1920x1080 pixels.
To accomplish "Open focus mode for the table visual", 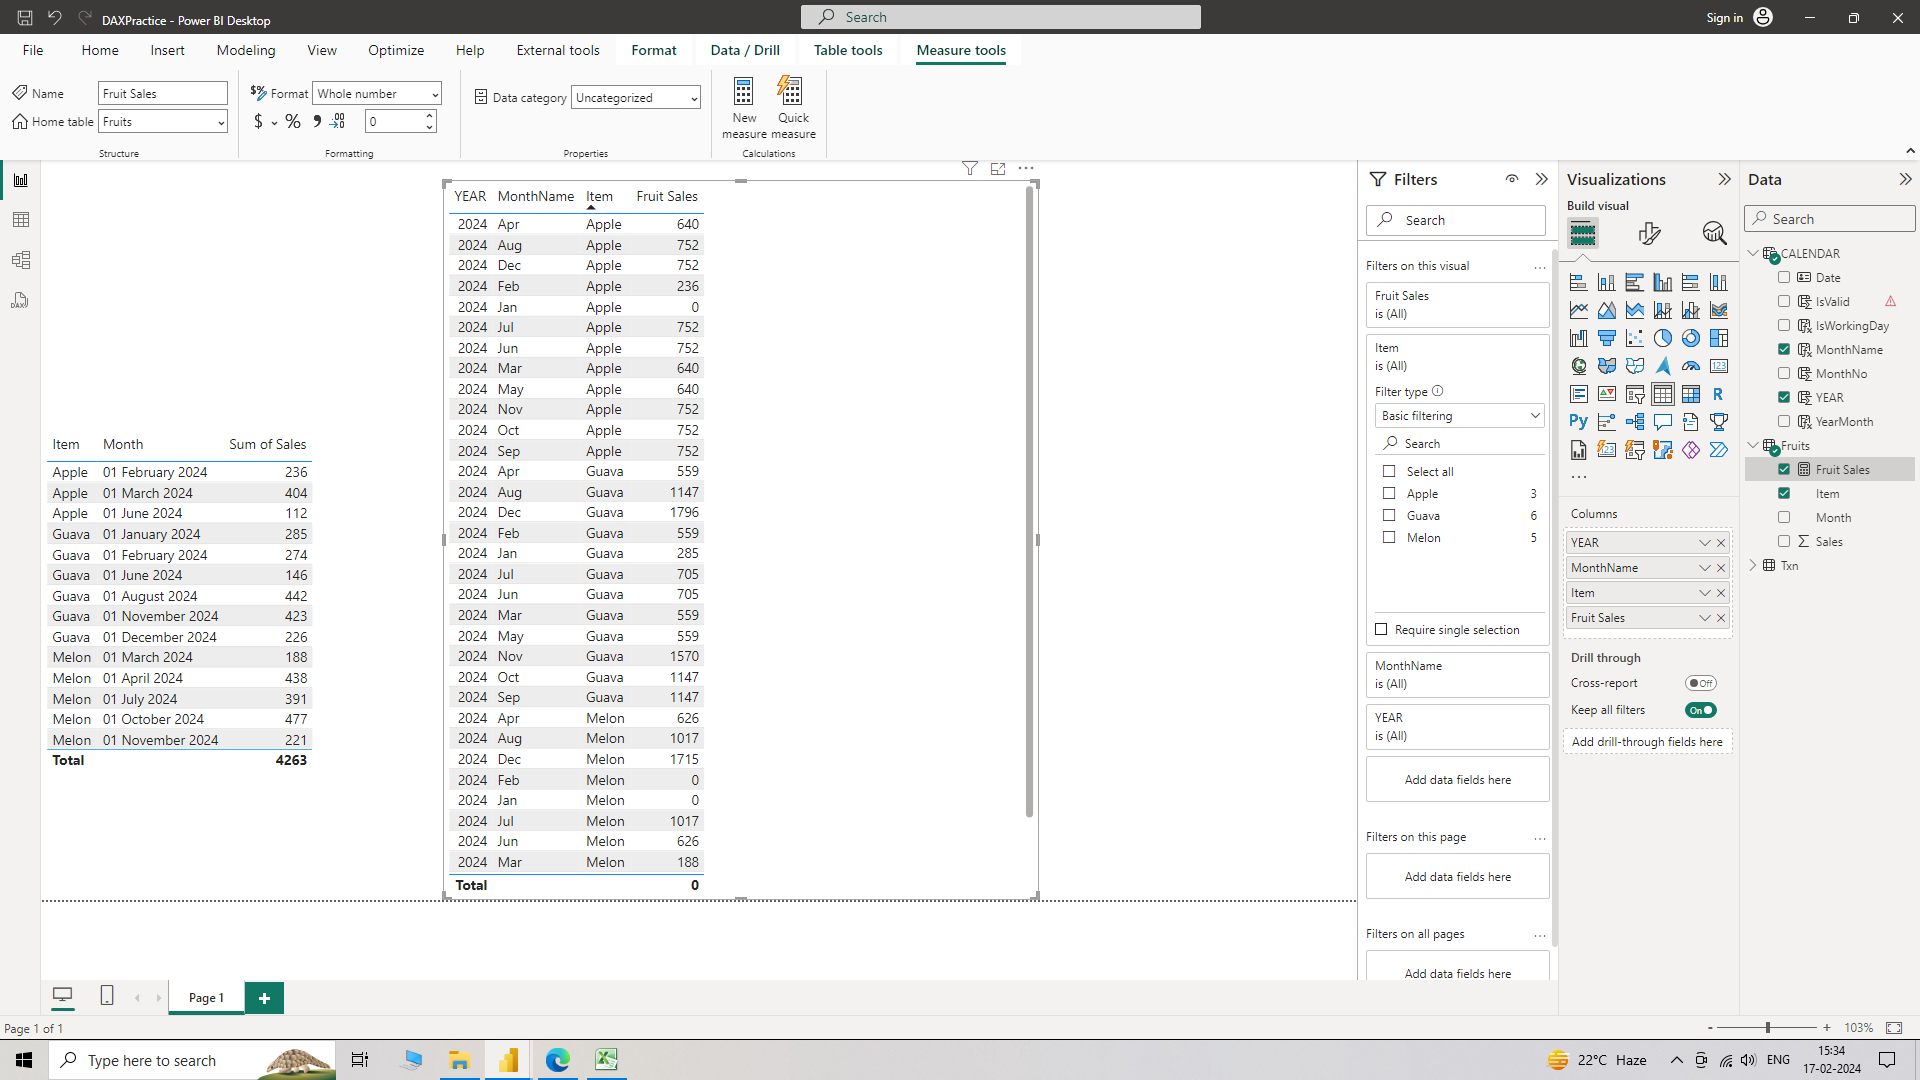I will click(x=998, y=168).
